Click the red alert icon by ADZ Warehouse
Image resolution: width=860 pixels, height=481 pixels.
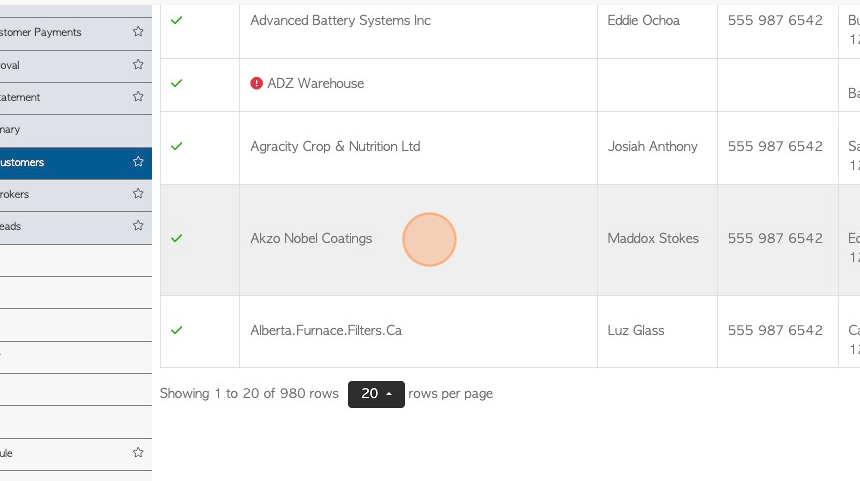[256, 83]
